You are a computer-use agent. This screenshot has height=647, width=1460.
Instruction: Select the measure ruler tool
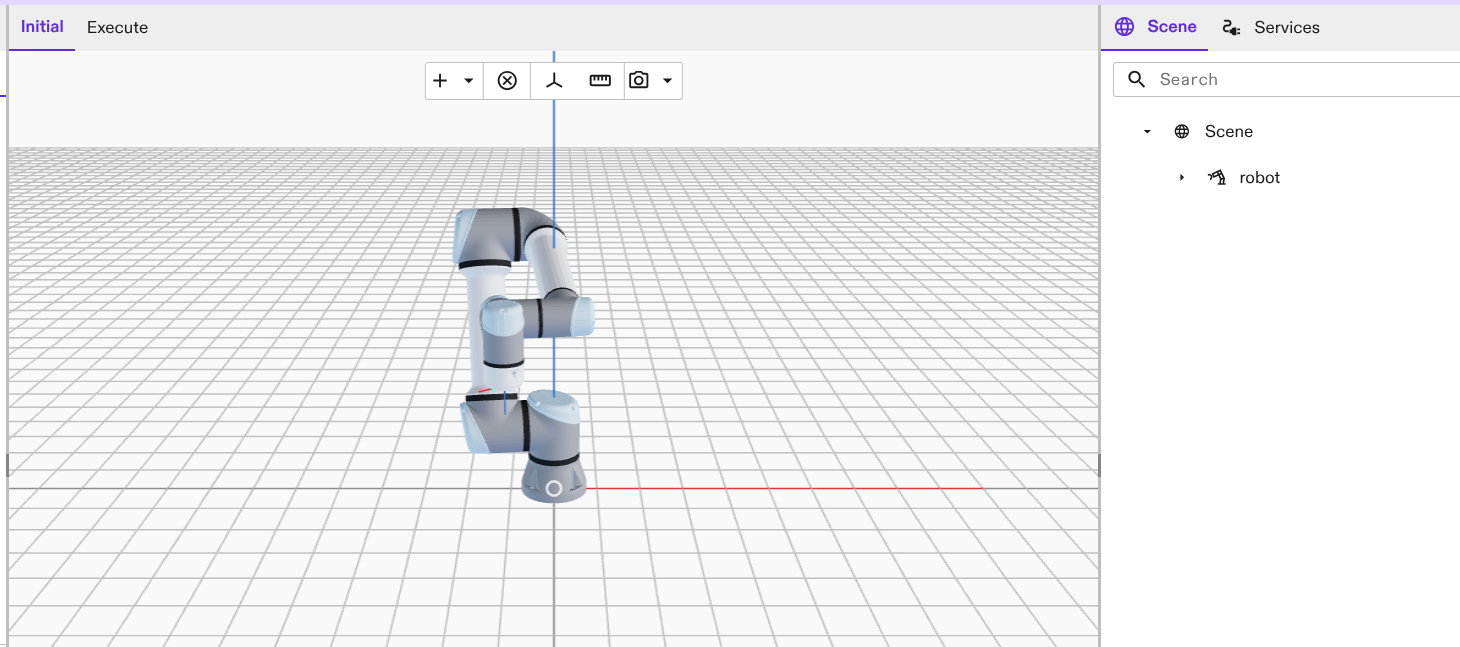click(x=599, y=80)
